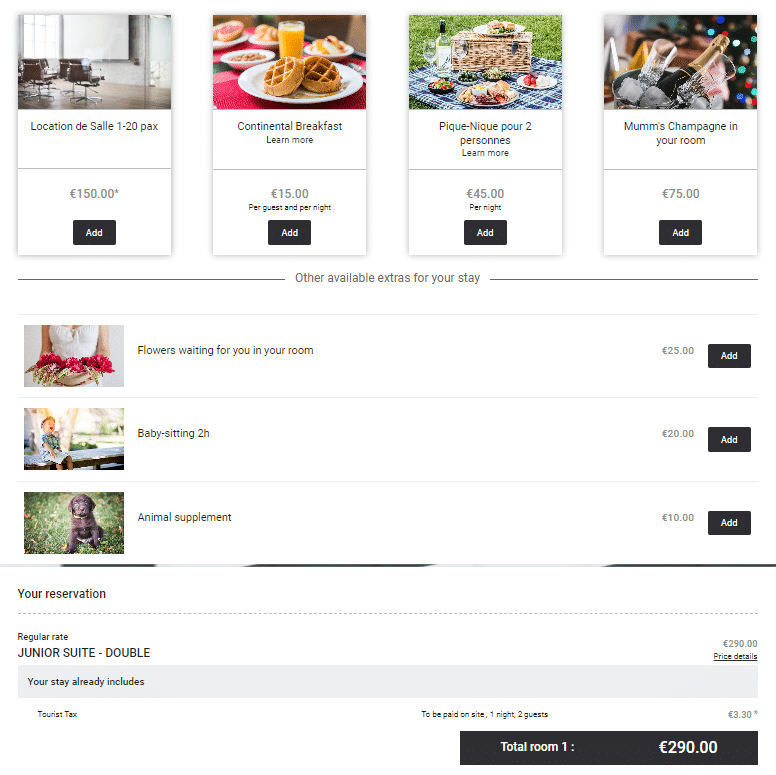Click the waffle breakfast photo
Screen dimensions: 776x775
(290, 62)
